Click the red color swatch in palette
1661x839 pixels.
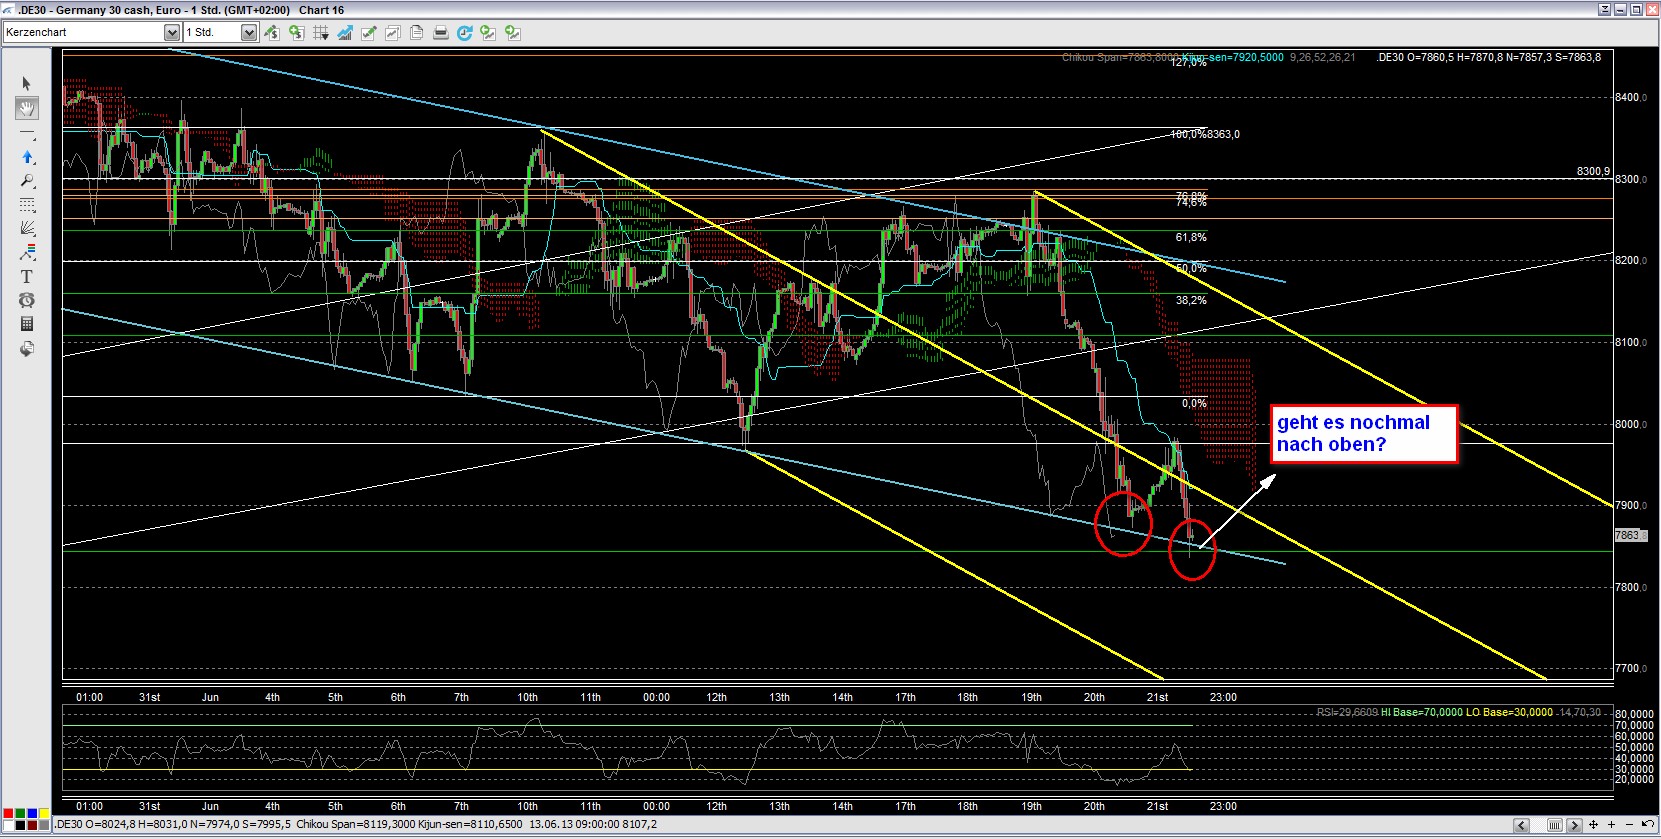coord(8,813)
